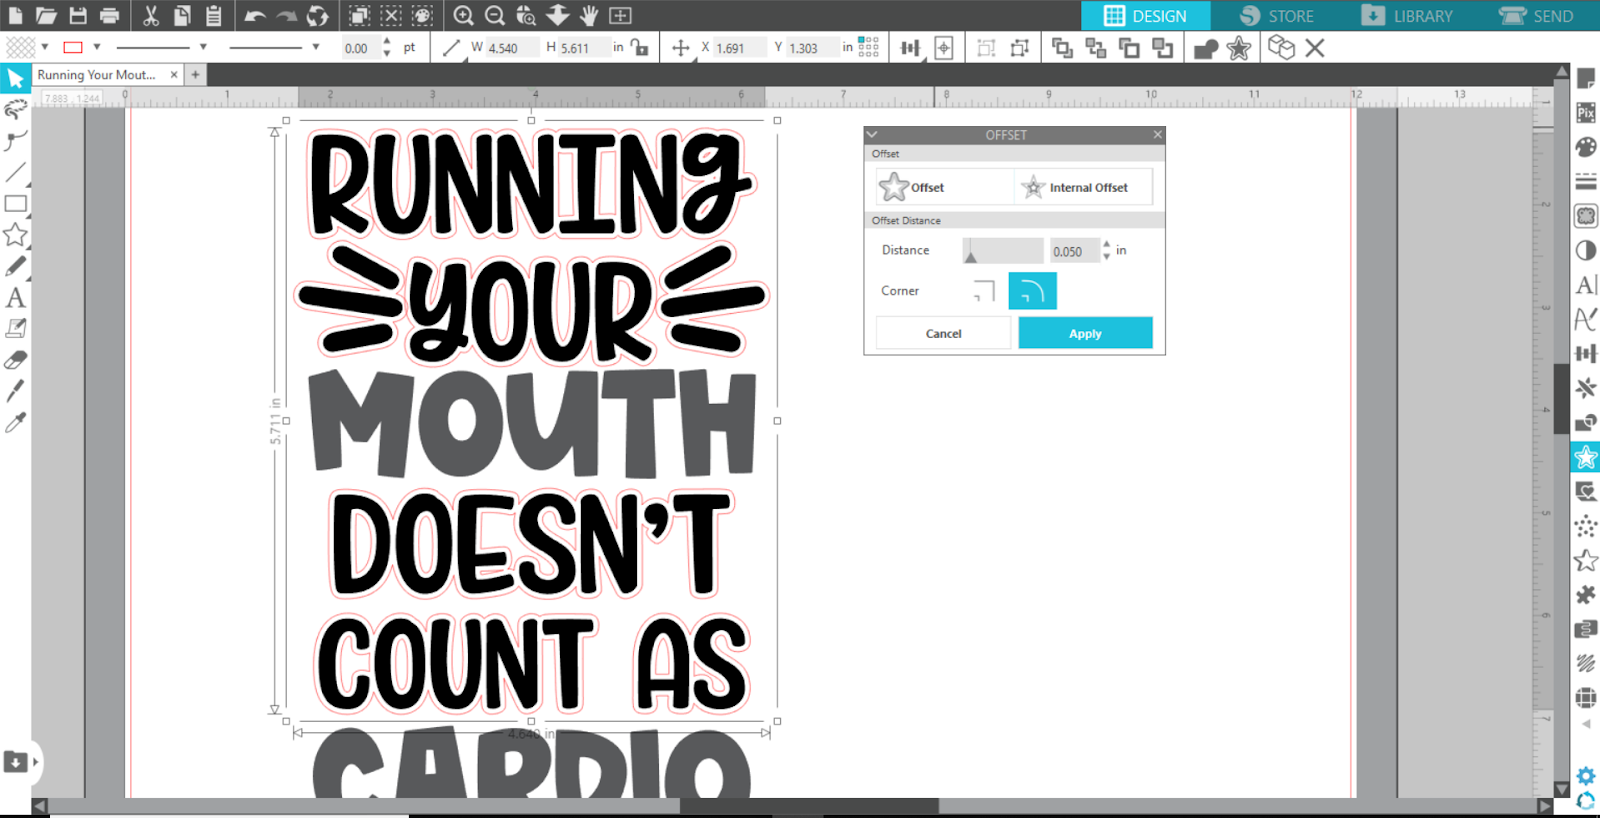Decrease the offset distance with down arrow

1106,256
